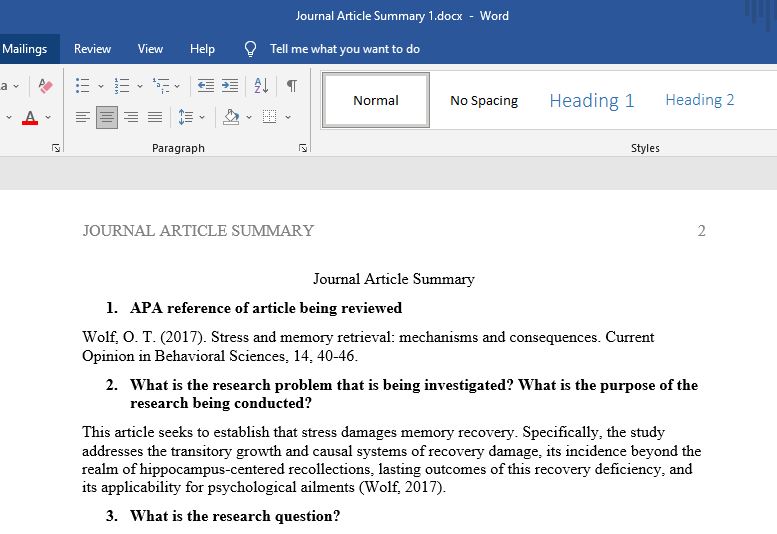Apply the Heading 2 style
The image size is (777, 534).
699,100
